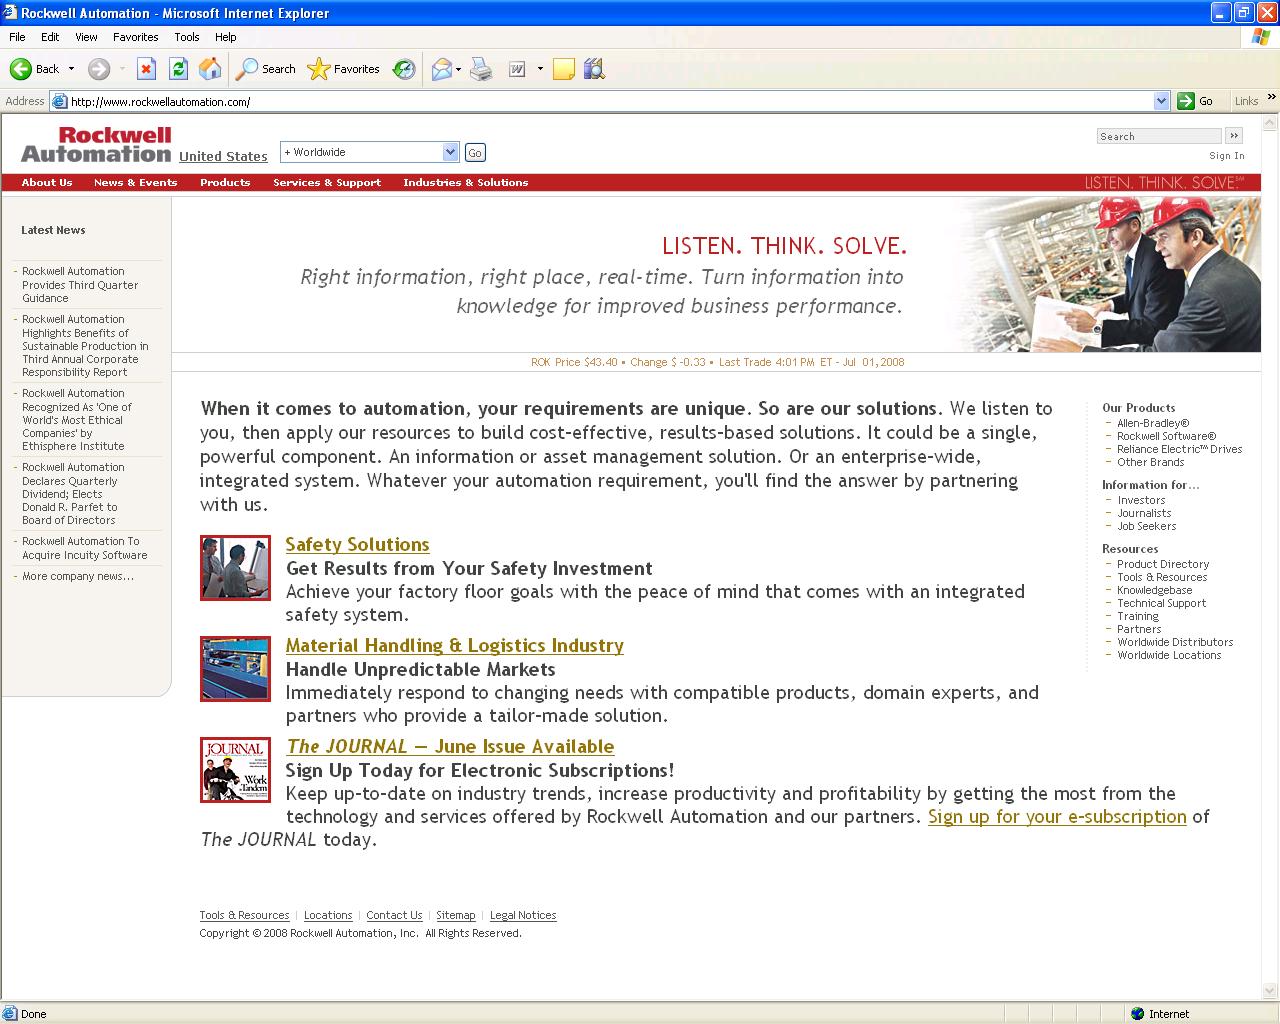Open the Knowledgebase resource link
This screenshot has width=1280, height=1024.
point(1155,590)
